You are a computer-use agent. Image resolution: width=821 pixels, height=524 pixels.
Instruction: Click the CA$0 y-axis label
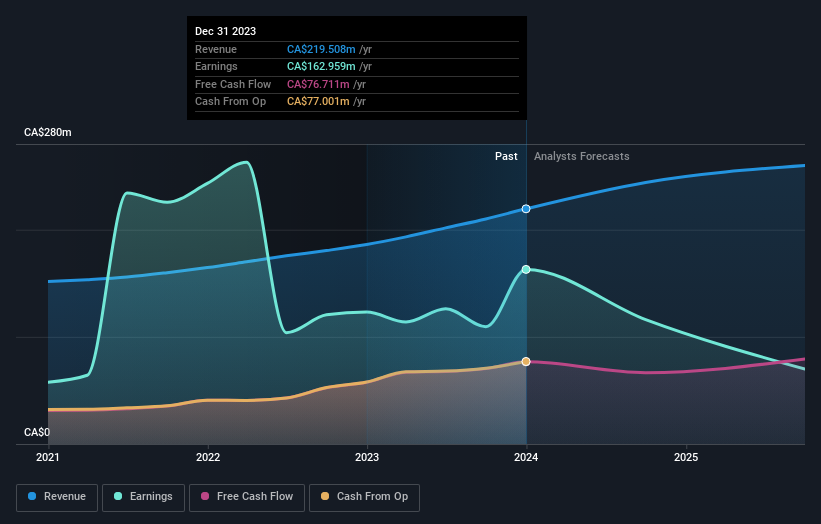pyautogui.click(x=37, y=432)
